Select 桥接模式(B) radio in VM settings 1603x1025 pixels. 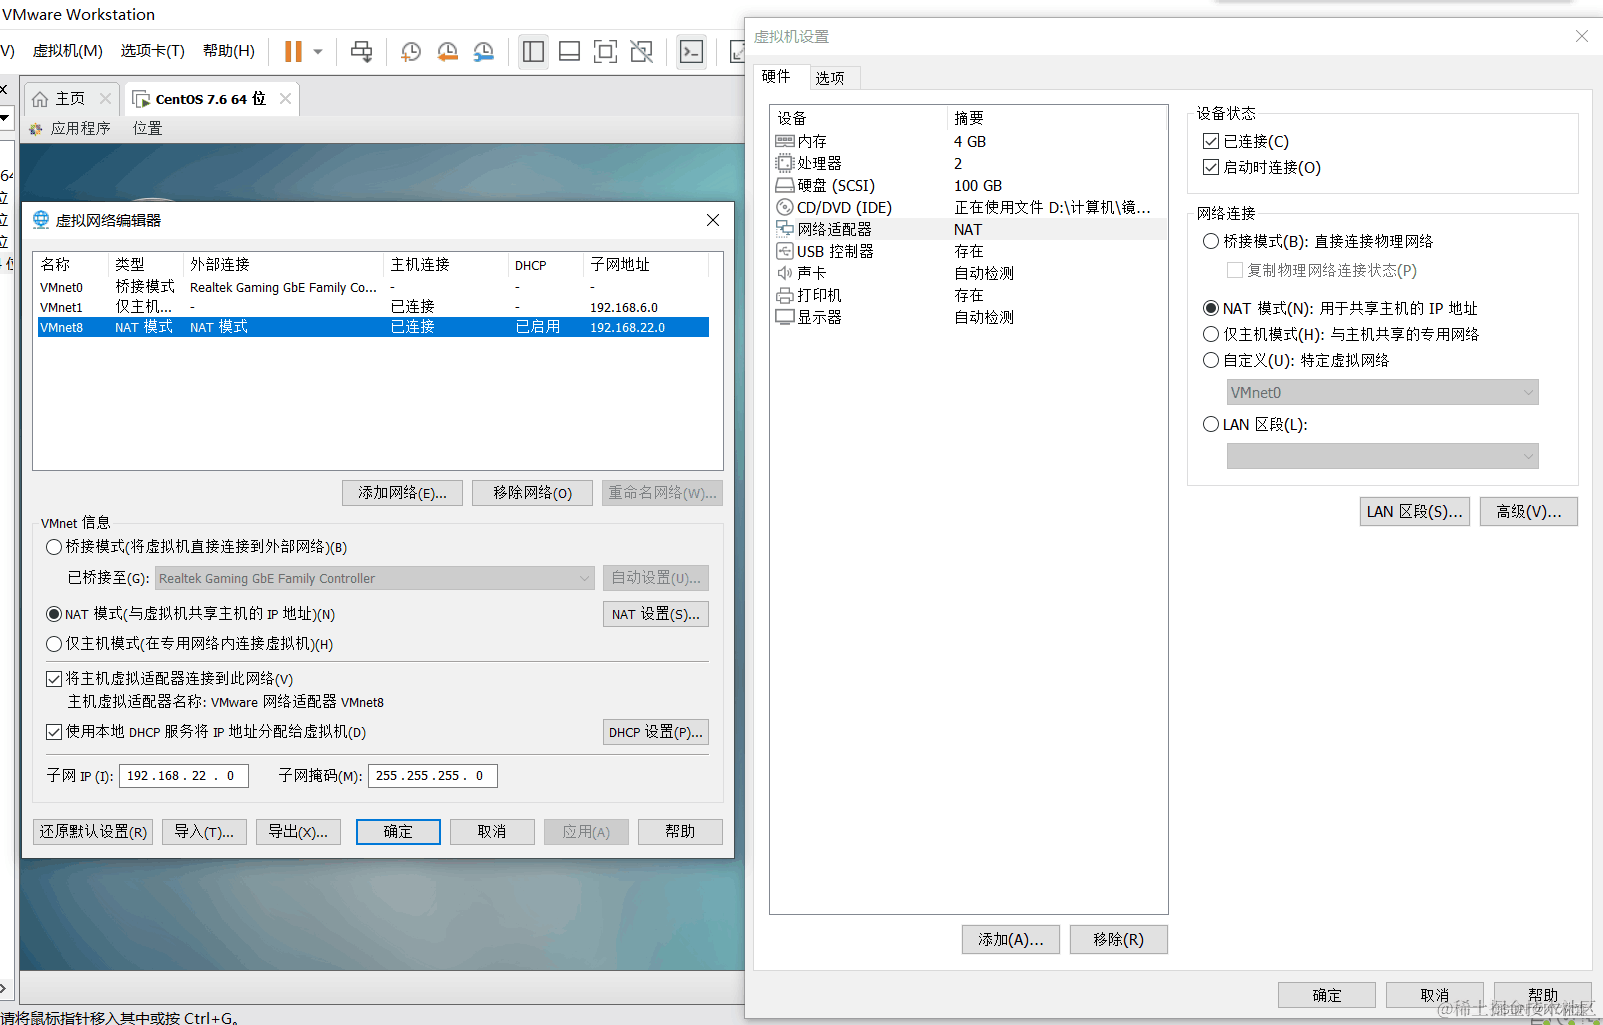1211,241
